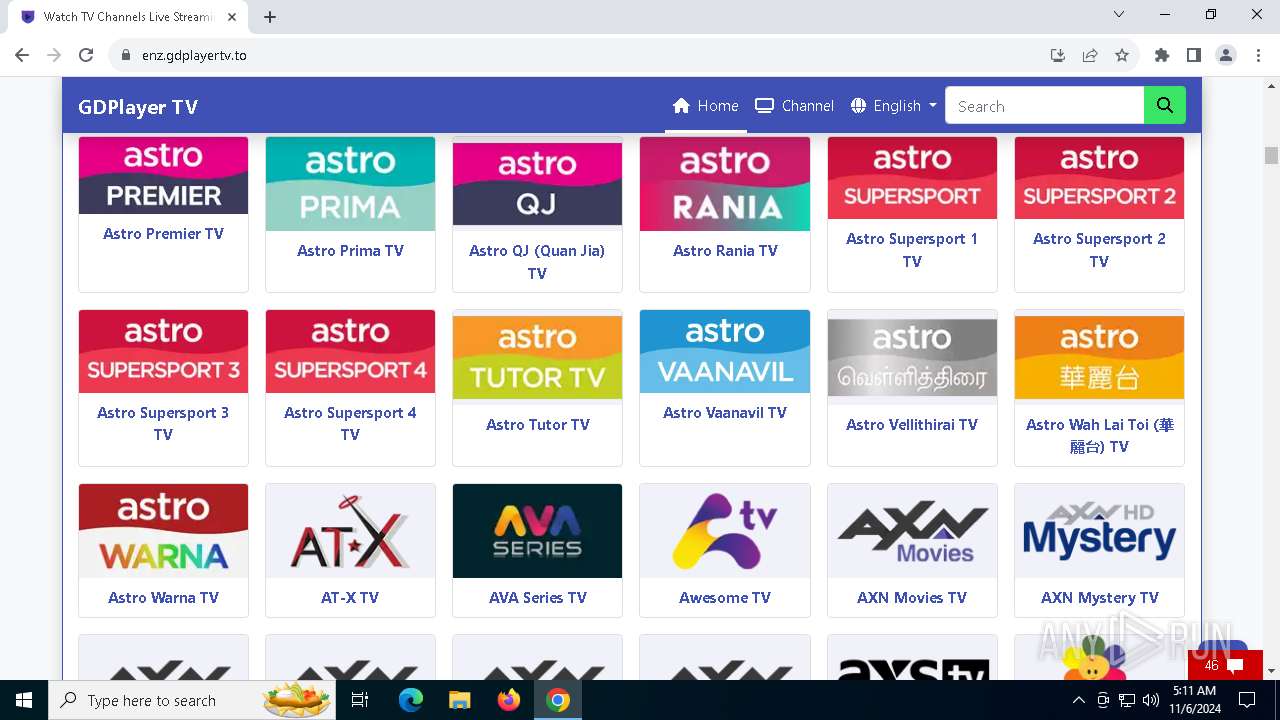
Task: Launch Firefox from taskbar
Action: pyautogui.click(x=509, y=700)
